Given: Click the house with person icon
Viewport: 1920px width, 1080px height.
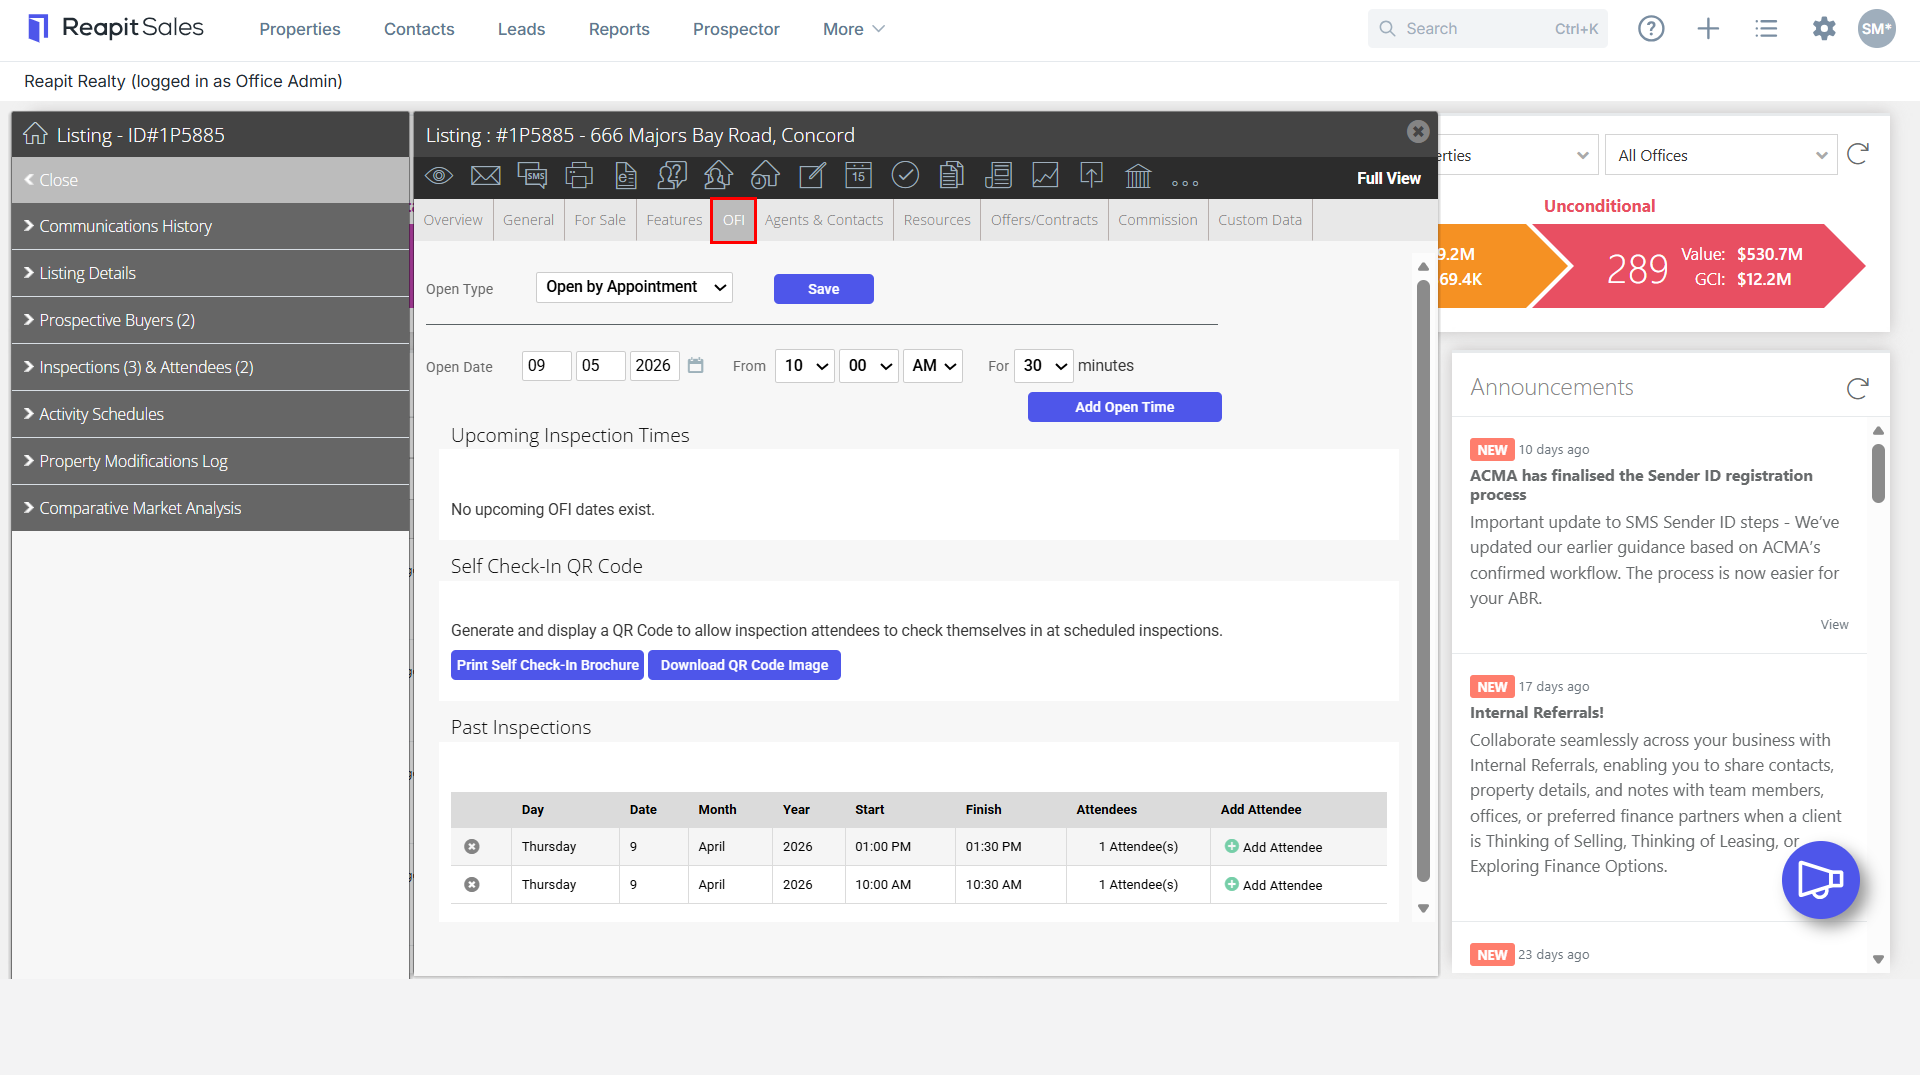Looking at the screenshot, I should (718, 176).
